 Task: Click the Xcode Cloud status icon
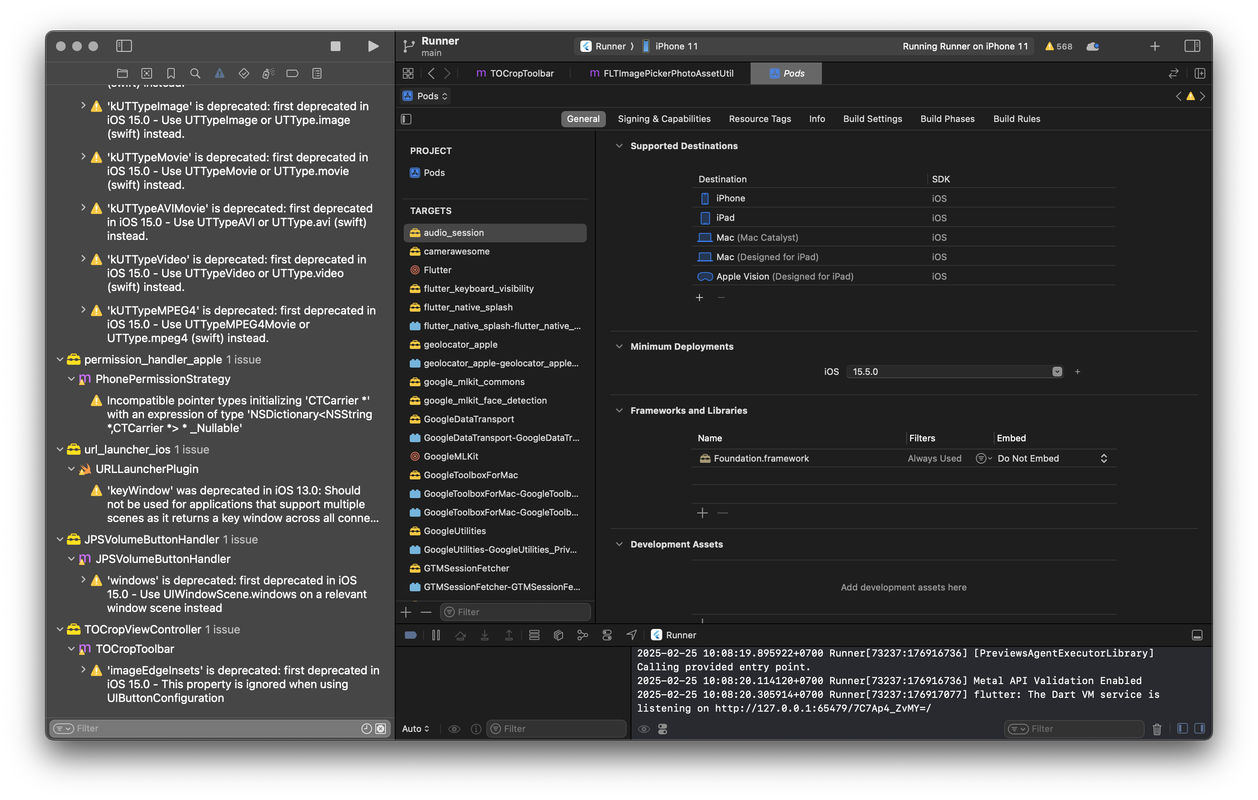tap(1093, 46)
